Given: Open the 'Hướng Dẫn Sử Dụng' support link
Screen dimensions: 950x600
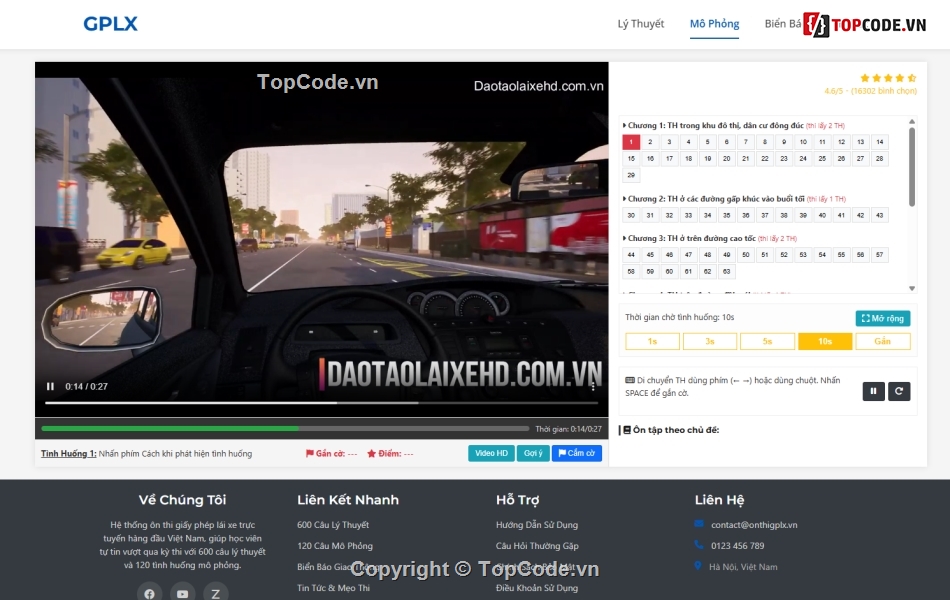Looking at the screenshot, I should click(537, 525).
